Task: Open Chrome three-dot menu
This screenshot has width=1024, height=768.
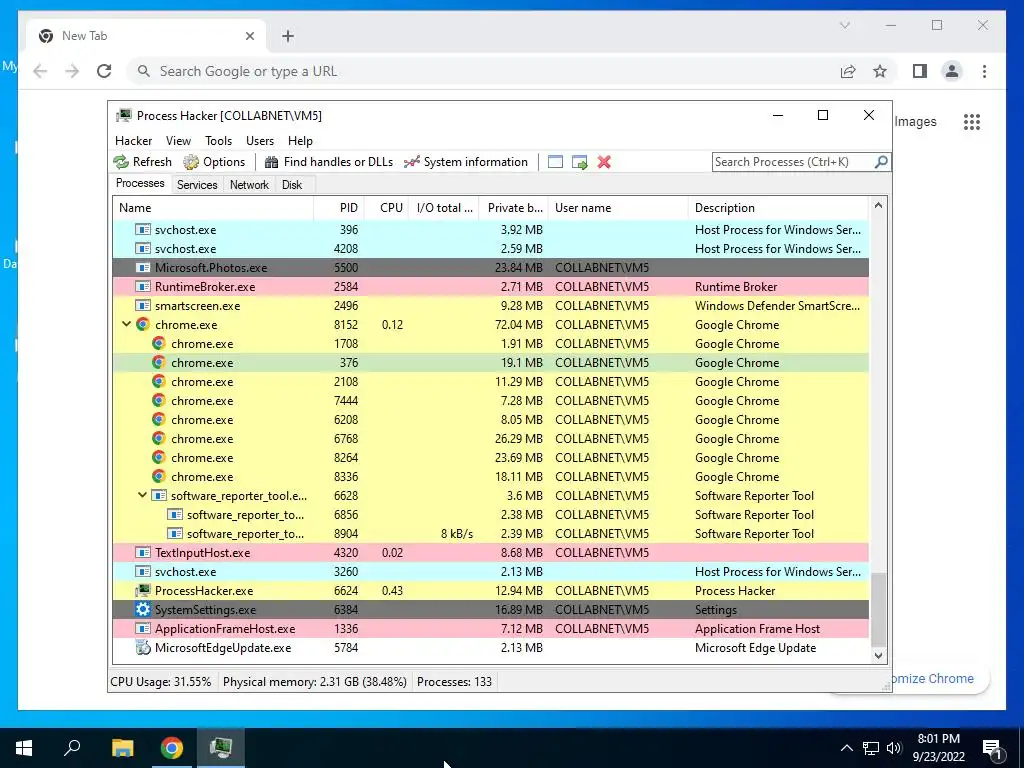Action: 984,71
